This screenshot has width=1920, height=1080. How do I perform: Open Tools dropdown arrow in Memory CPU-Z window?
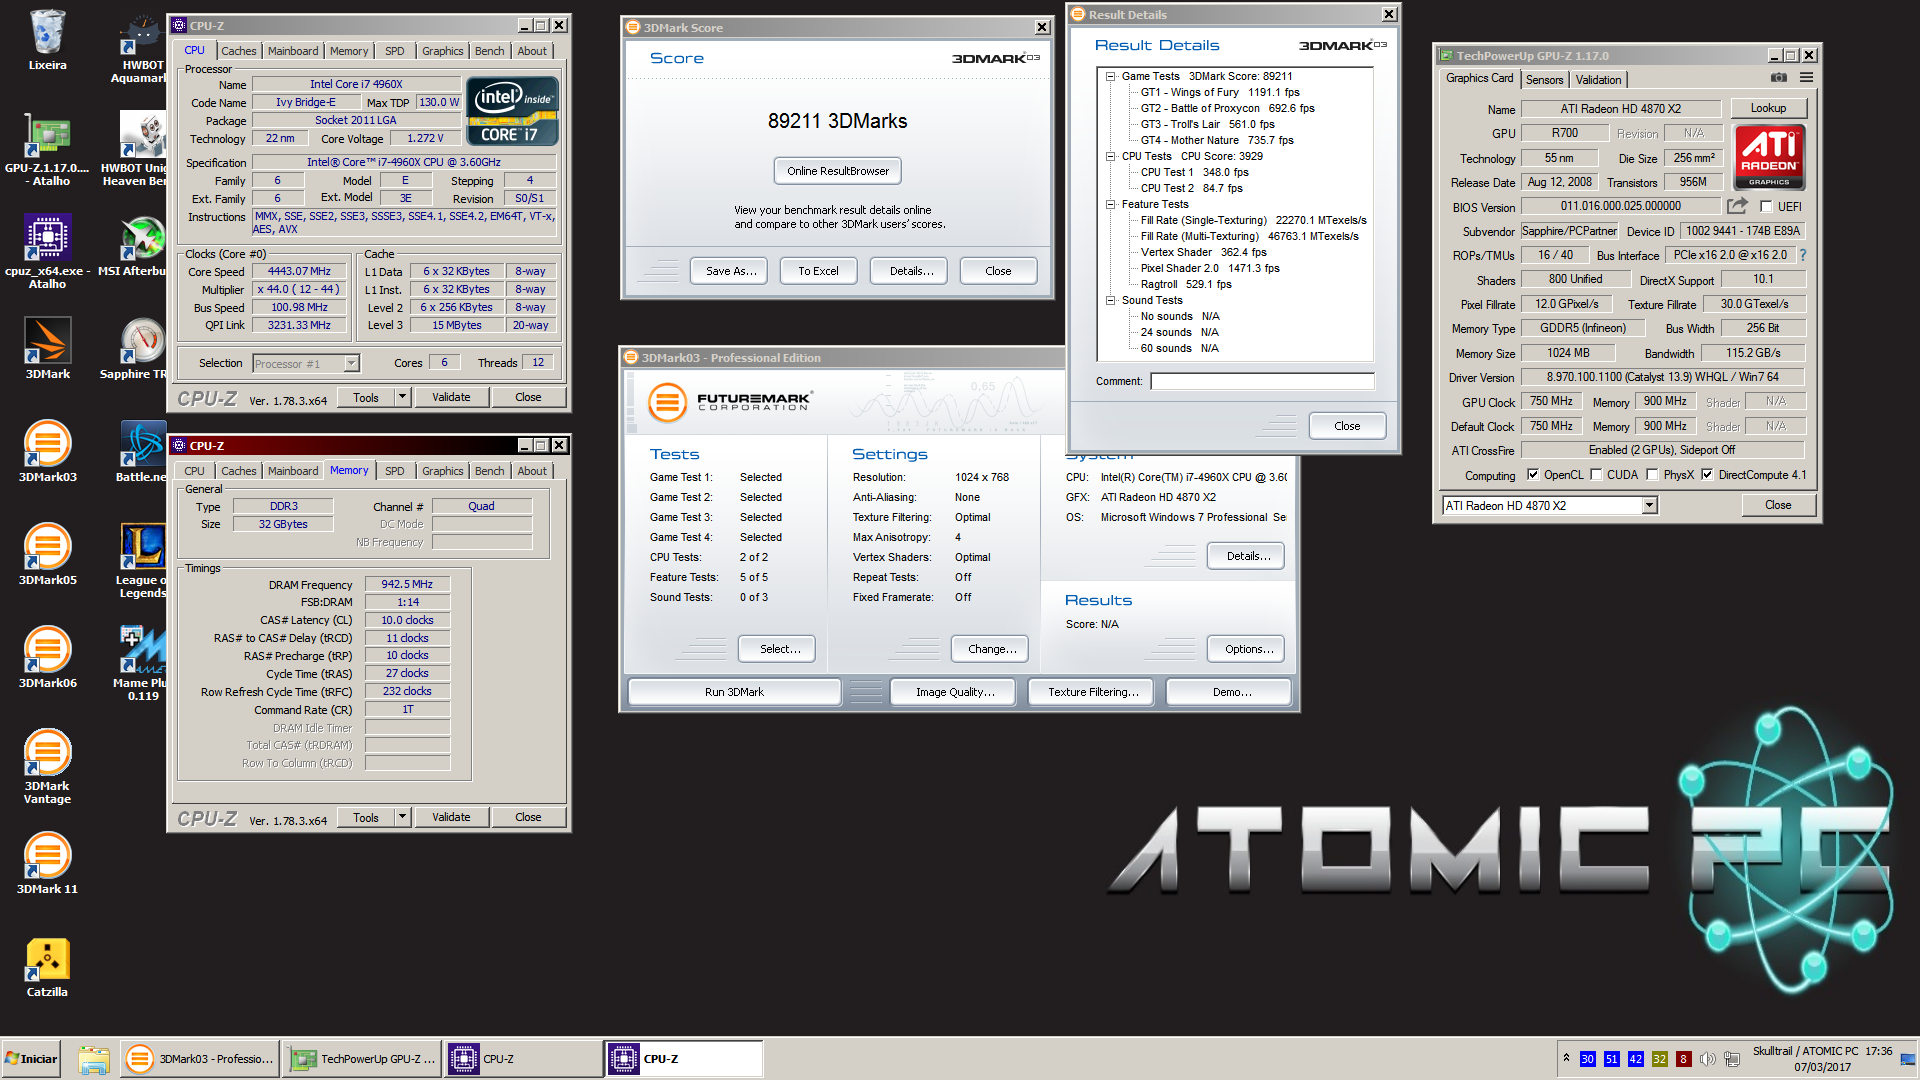point(402,817)
